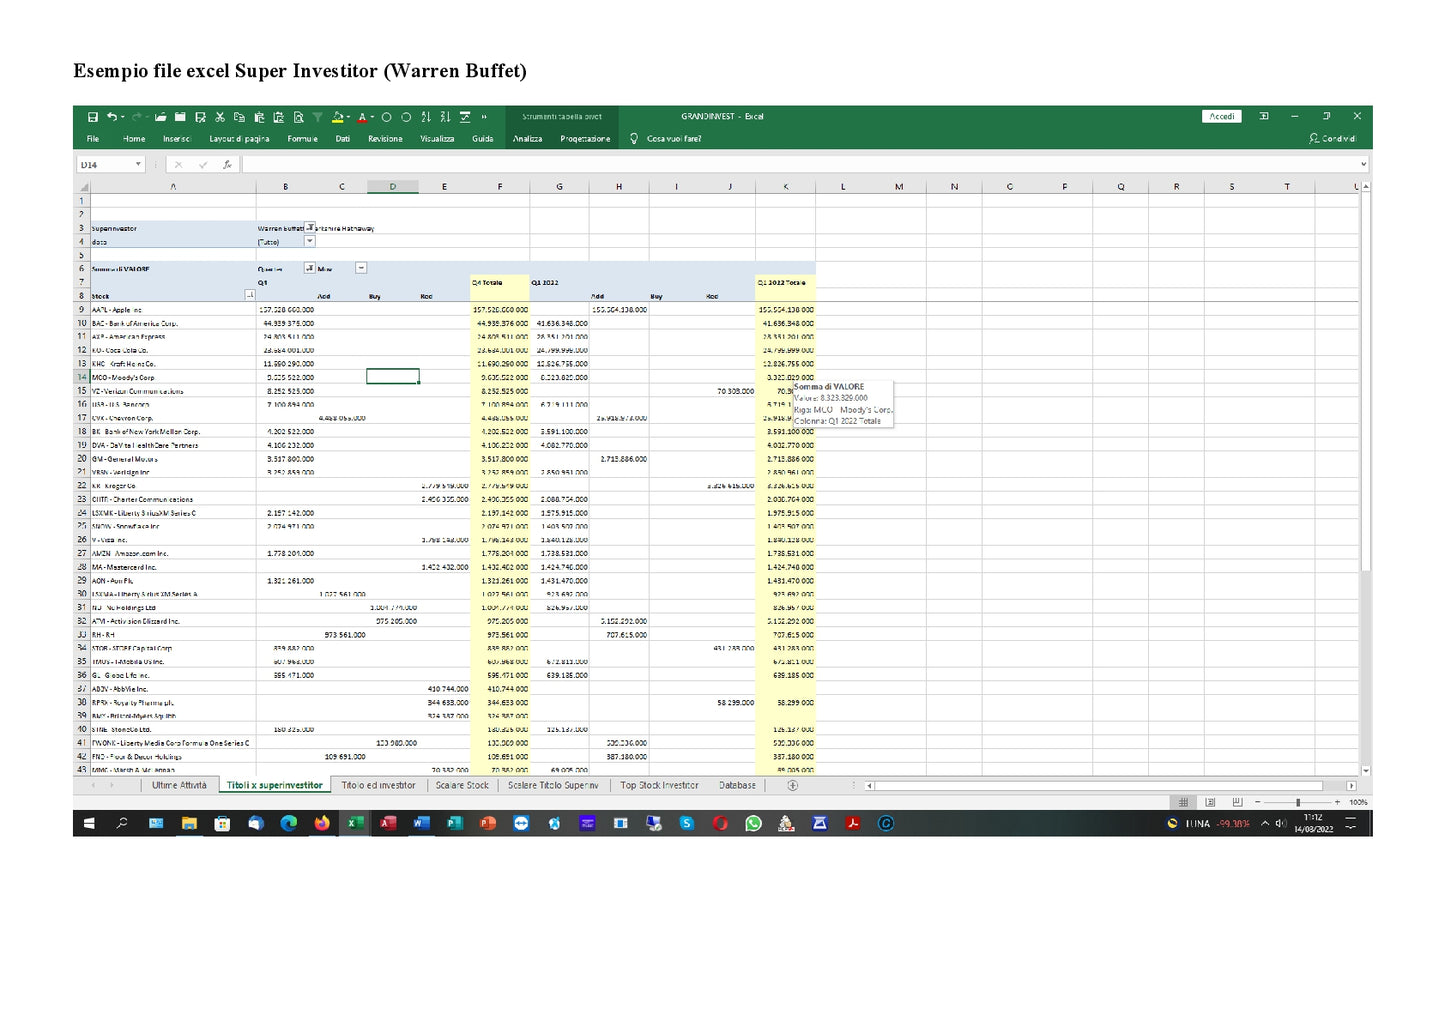
Task: Click the 100% zoom level text
Action: click(x=1358, y=802)
